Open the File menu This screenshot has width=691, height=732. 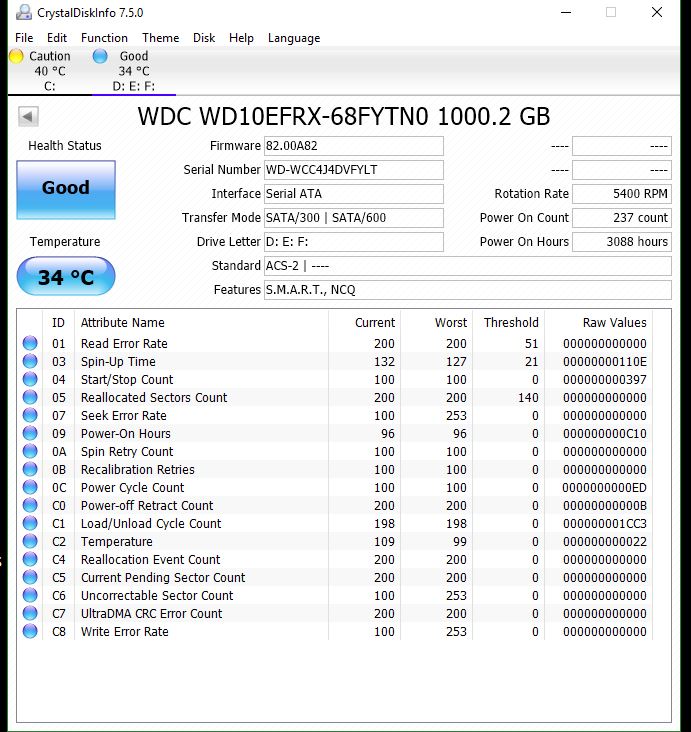[24, 38]
